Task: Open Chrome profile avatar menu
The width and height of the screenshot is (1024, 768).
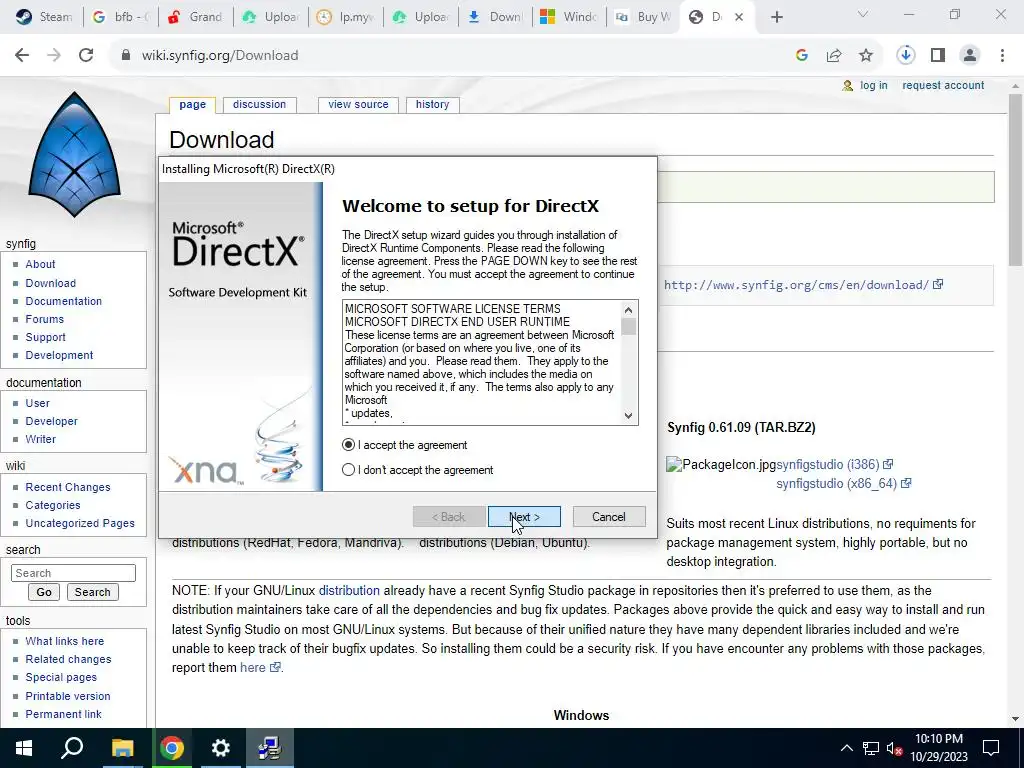Action: click(x=970, y=56)
